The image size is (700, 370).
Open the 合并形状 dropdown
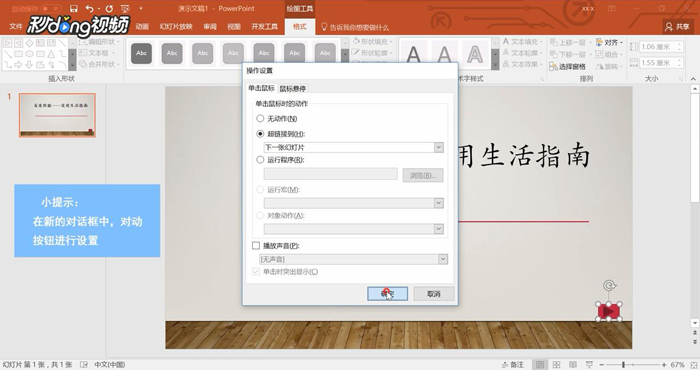[100, 64]
